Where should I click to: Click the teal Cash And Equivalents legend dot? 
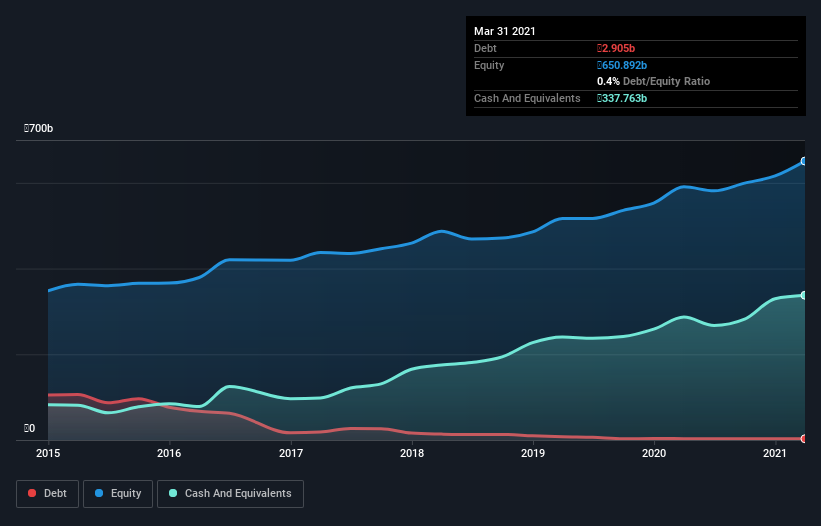click(x=173, y=493)
